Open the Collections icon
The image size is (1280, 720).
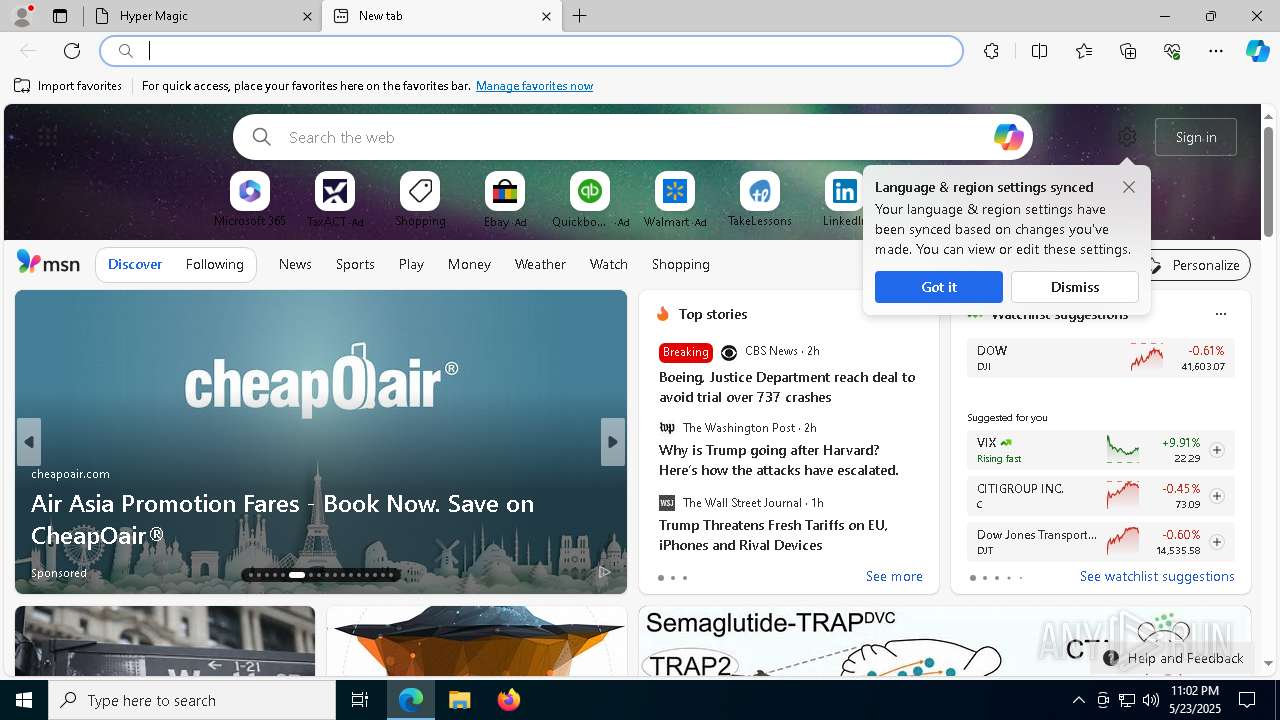click(1128, 51)
